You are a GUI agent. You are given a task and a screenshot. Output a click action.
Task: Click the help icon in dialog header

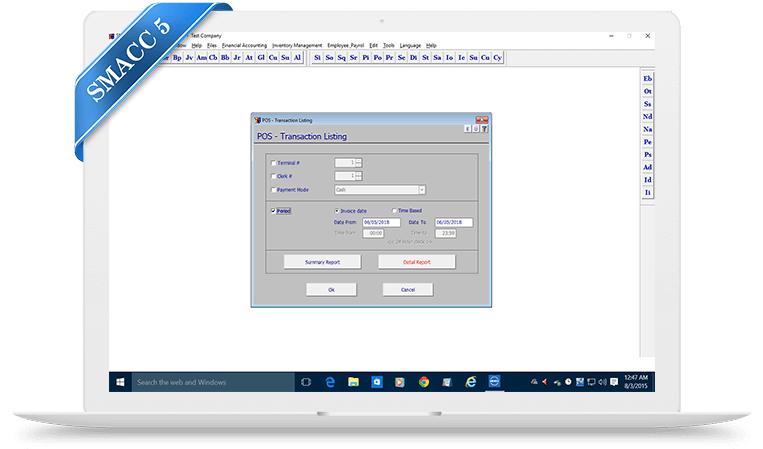point(484,128)
